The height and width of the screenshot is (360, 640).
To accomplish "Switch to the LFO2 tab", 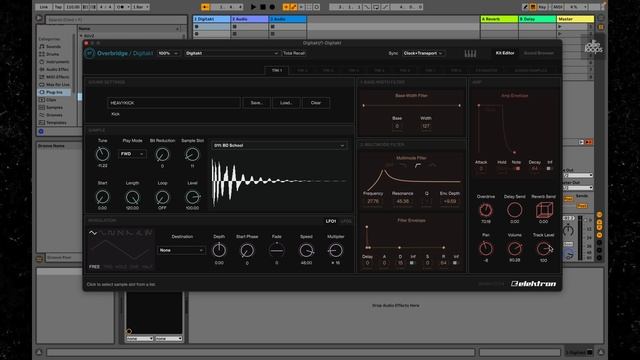I will coord(346,221).
